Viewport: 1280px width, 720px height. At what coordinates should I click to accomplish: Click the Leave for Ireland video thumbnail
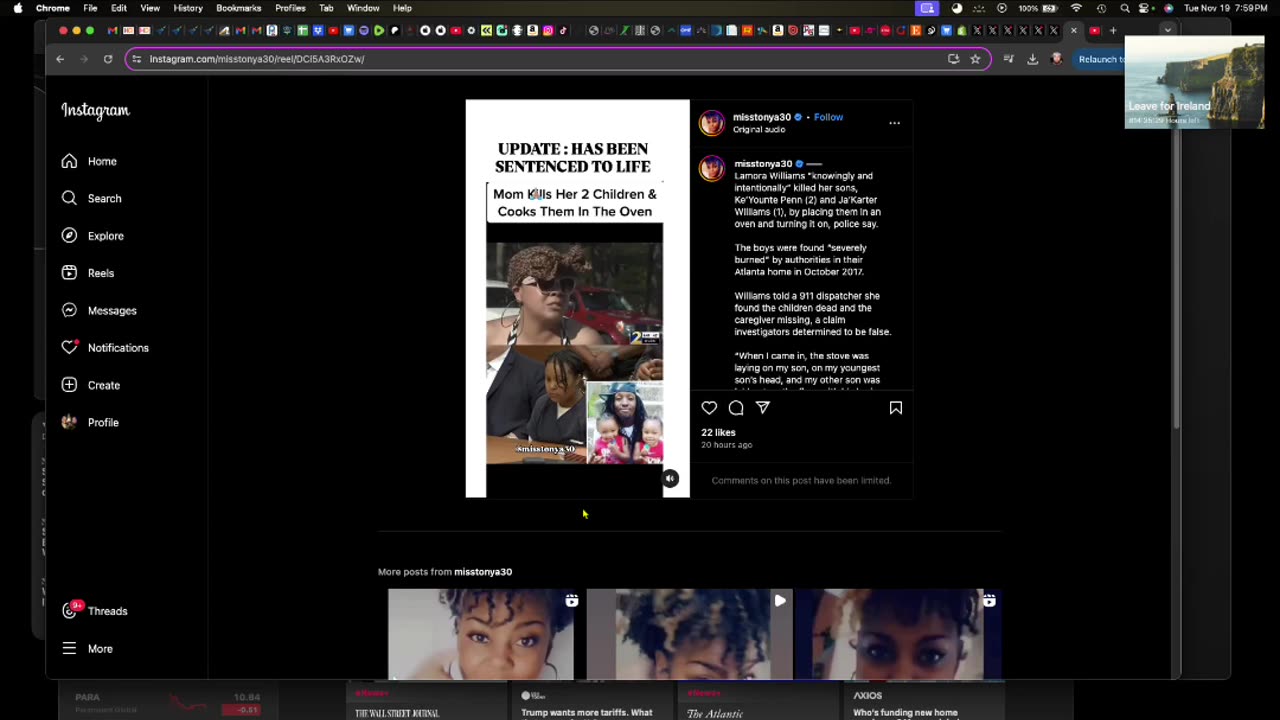point(1194,83)
